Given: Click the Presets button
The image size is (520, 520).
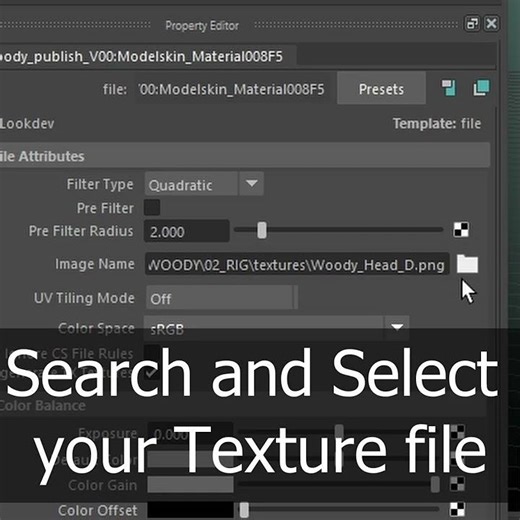Looking at the screenshot, I should coord(381,89).
